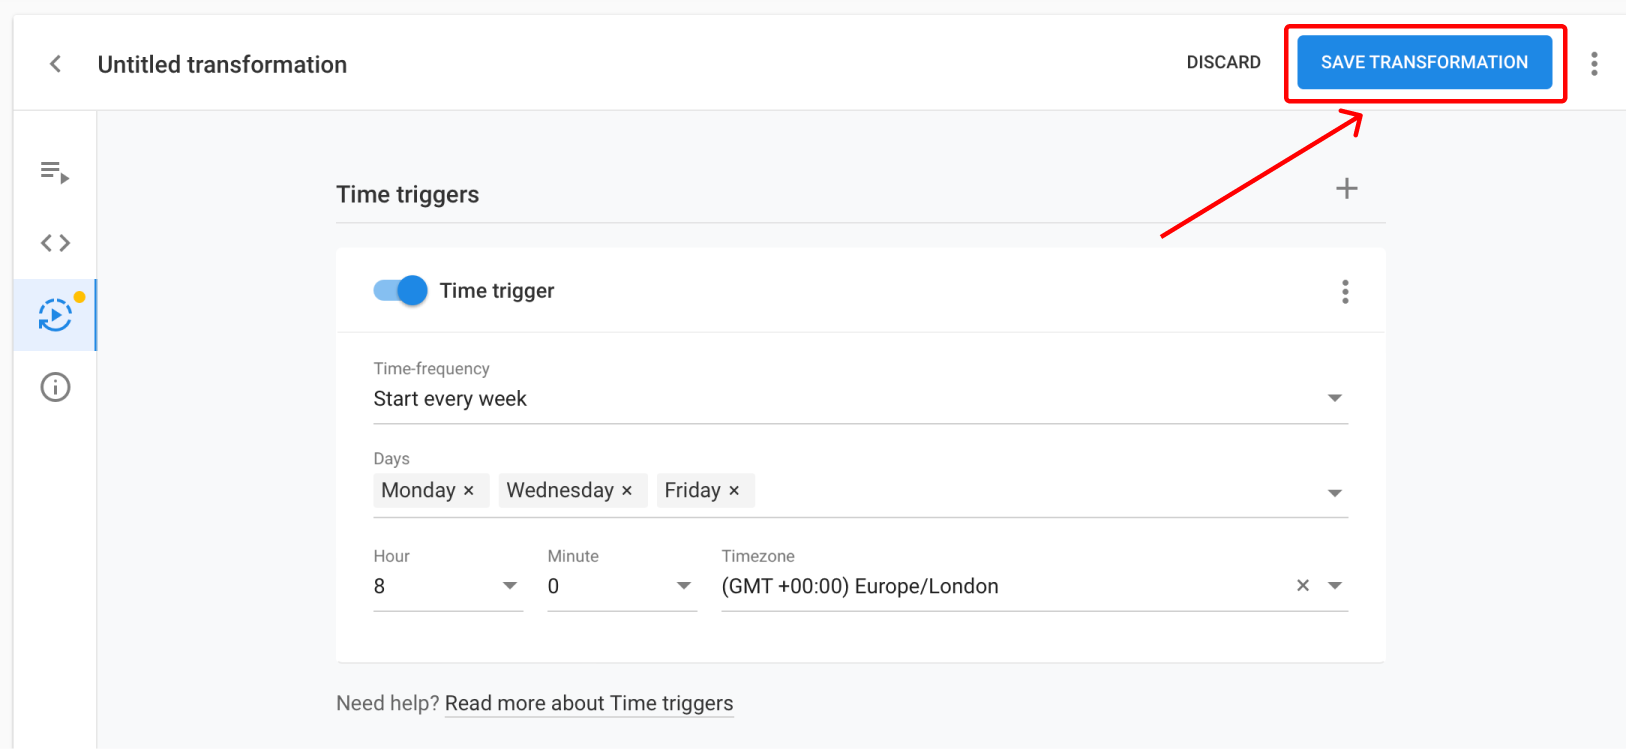The height and width of the screenshot is (749, 1626).
Task: Open the Days selection dropdown arrow
Action: (x=1334, y=493)
